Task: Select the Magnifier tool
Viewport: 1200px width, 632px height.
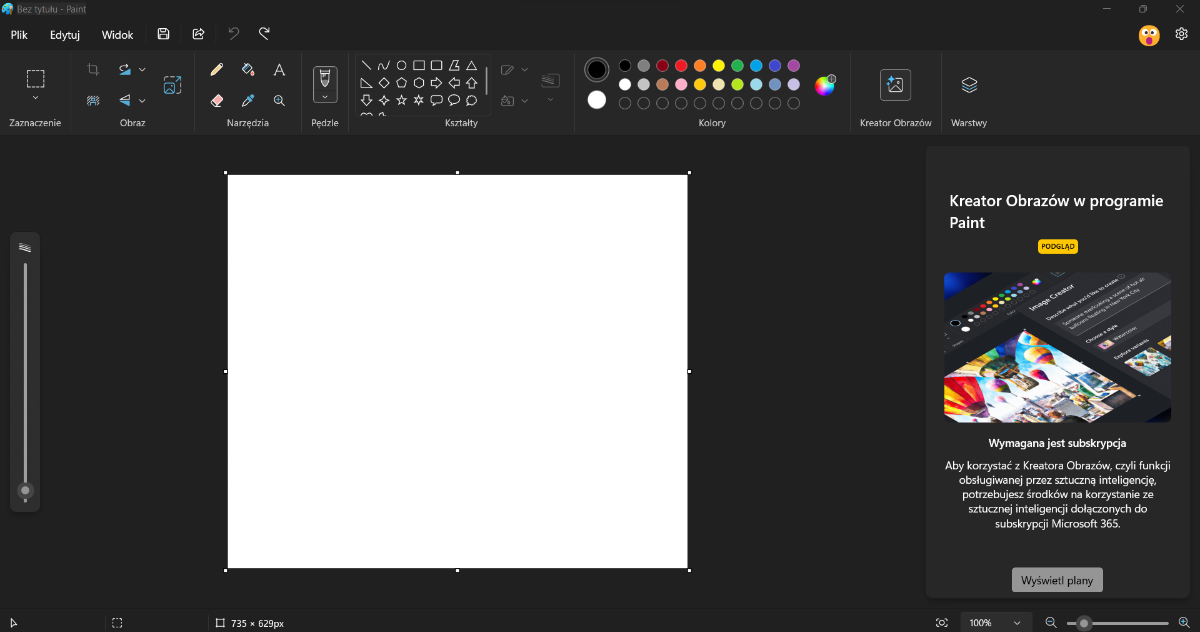Action: (x=279, y=100)
